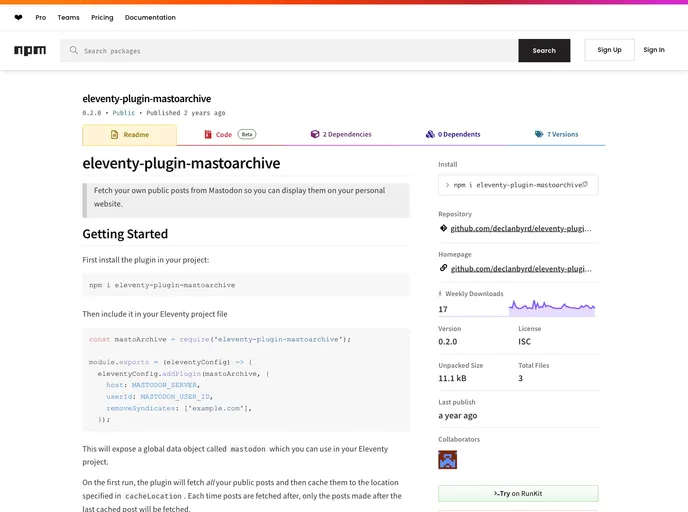Click the Try on RunKit button
Viewport: 688px width, 512px height.
(x=518, y=494)
